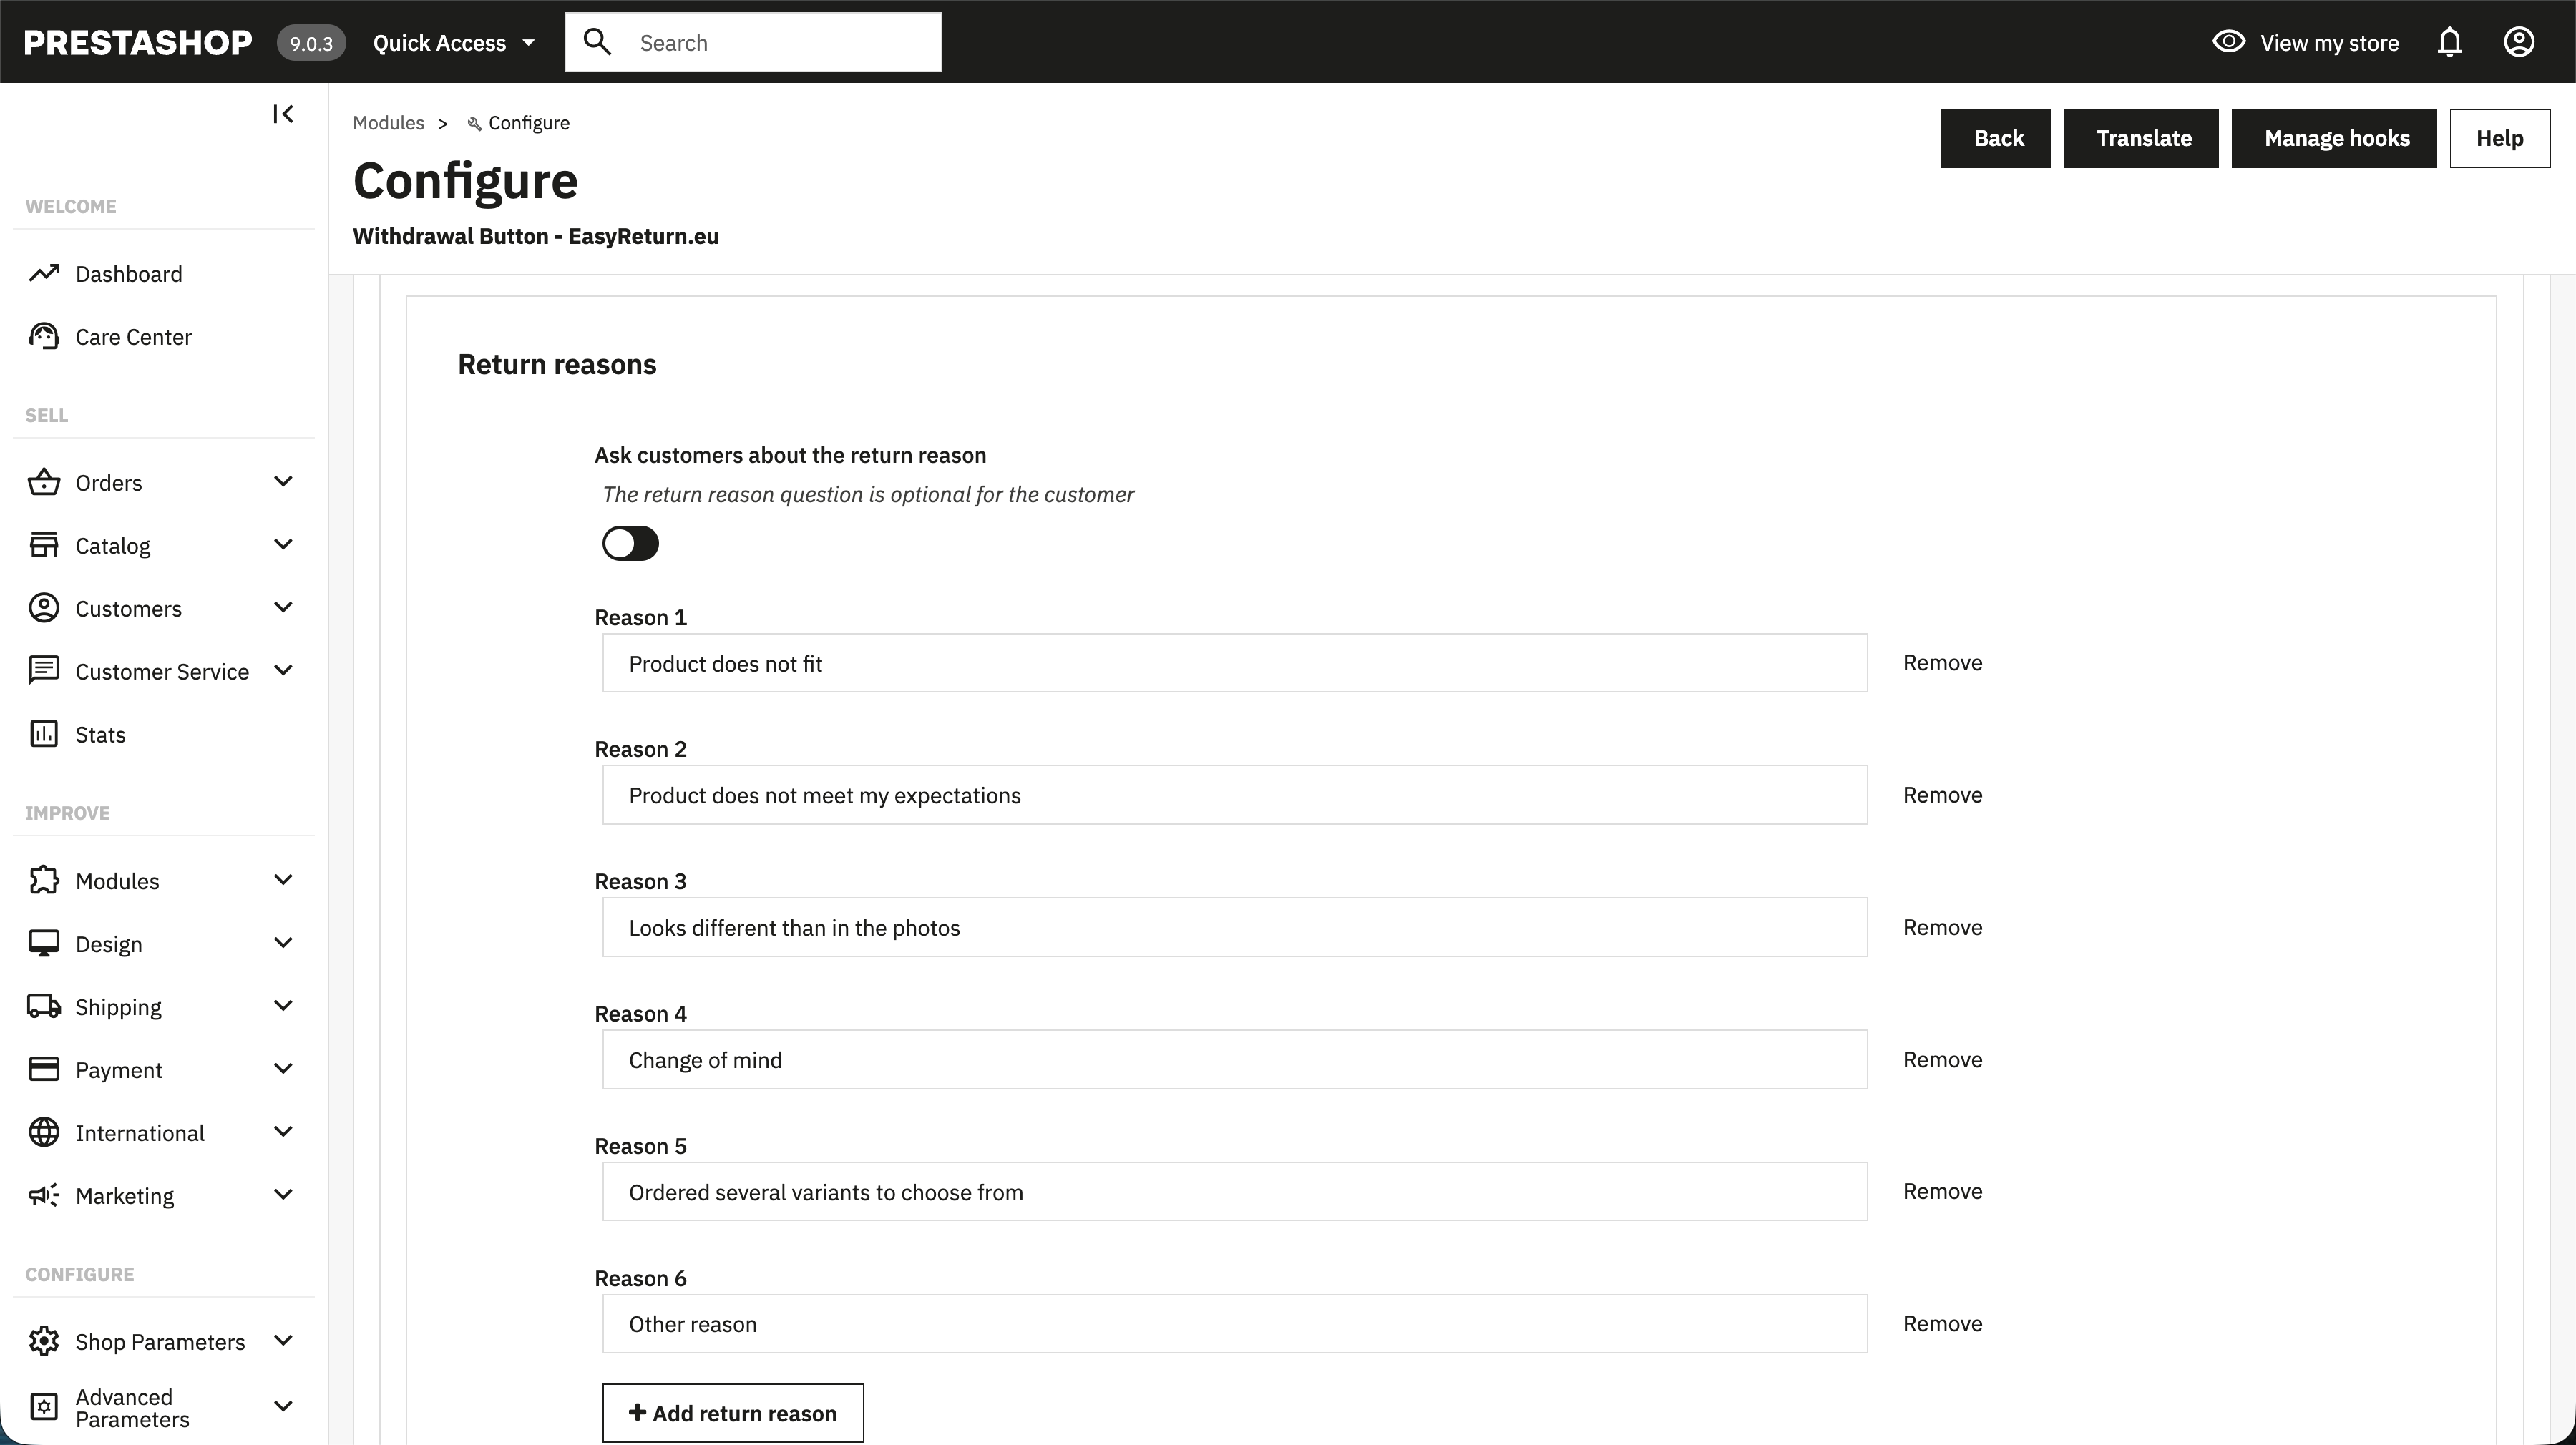Screen dimensions: 2576x1445
Task: Click the Manage hooks button
Action: click(2334, 138)
